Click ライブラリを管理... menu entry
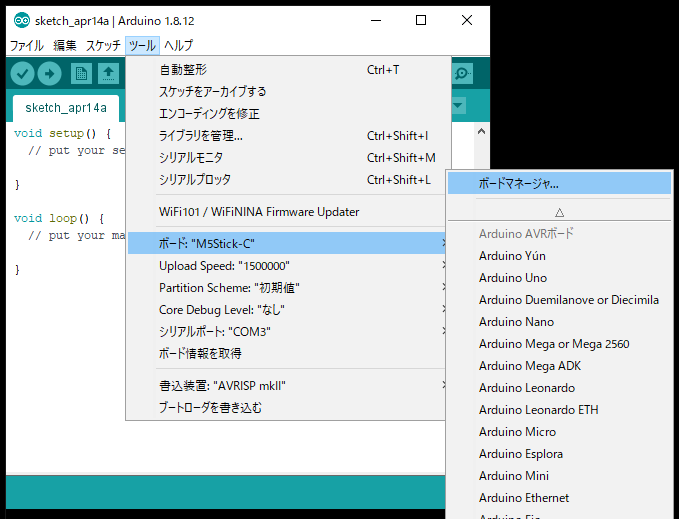This screenshot has width=679, height=519. (201, 136)
